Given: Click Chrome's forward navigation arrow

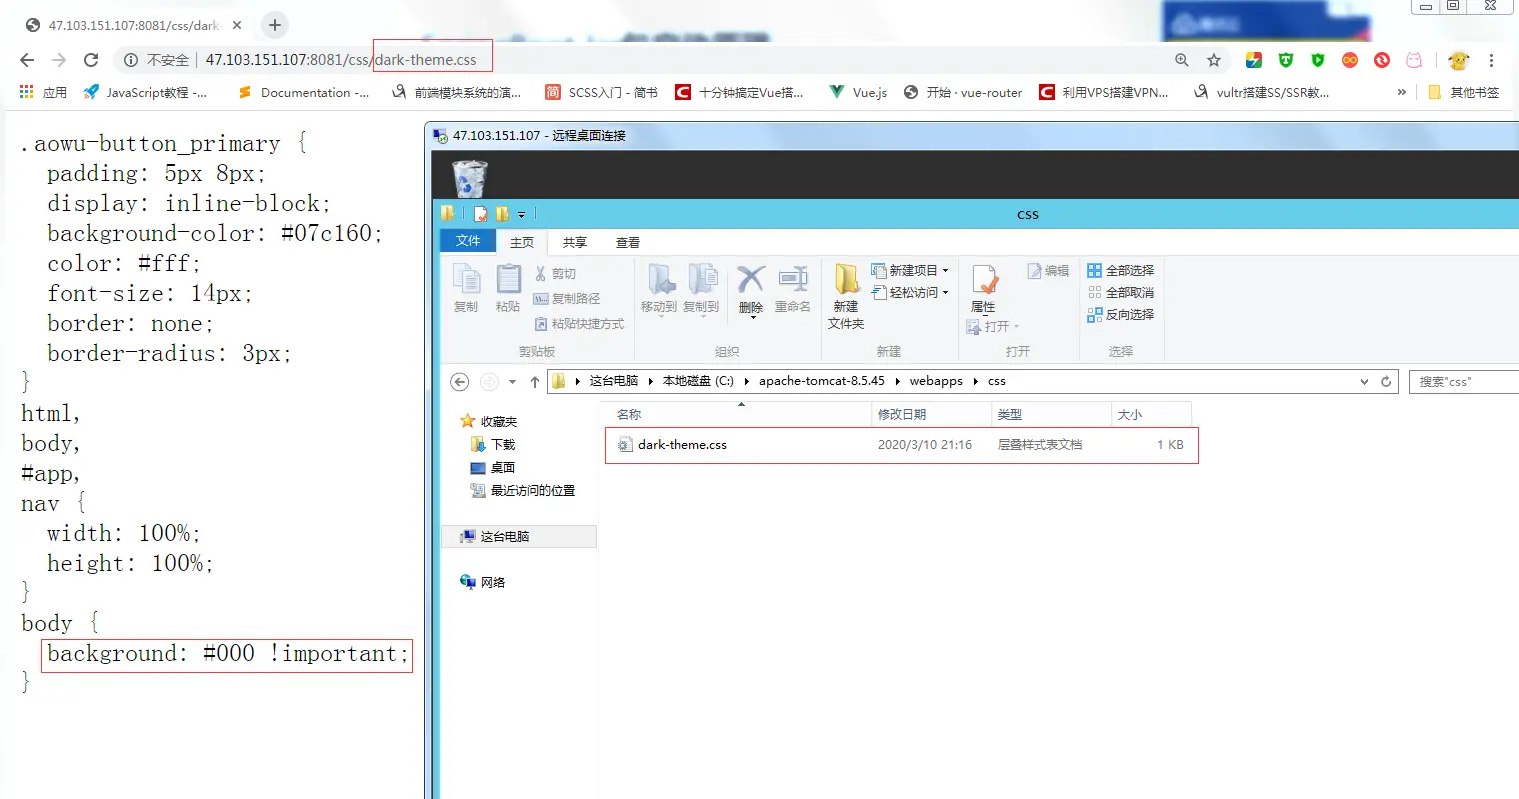Looking at the screenshot, I should click(x=59, y=60).
